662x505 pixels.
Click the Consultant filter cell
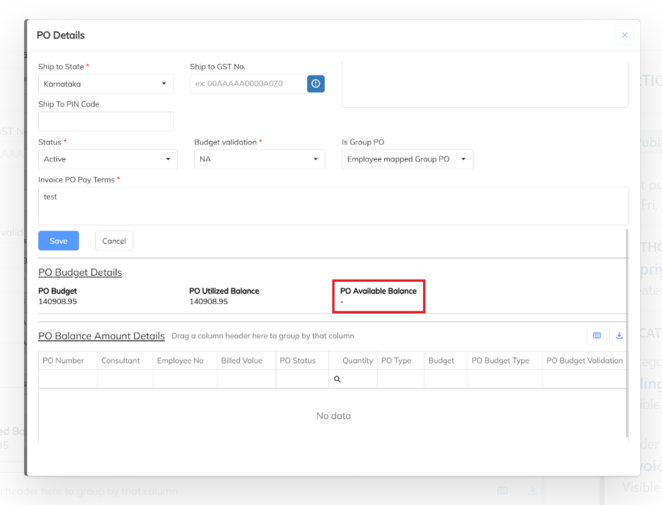point(125,379)
